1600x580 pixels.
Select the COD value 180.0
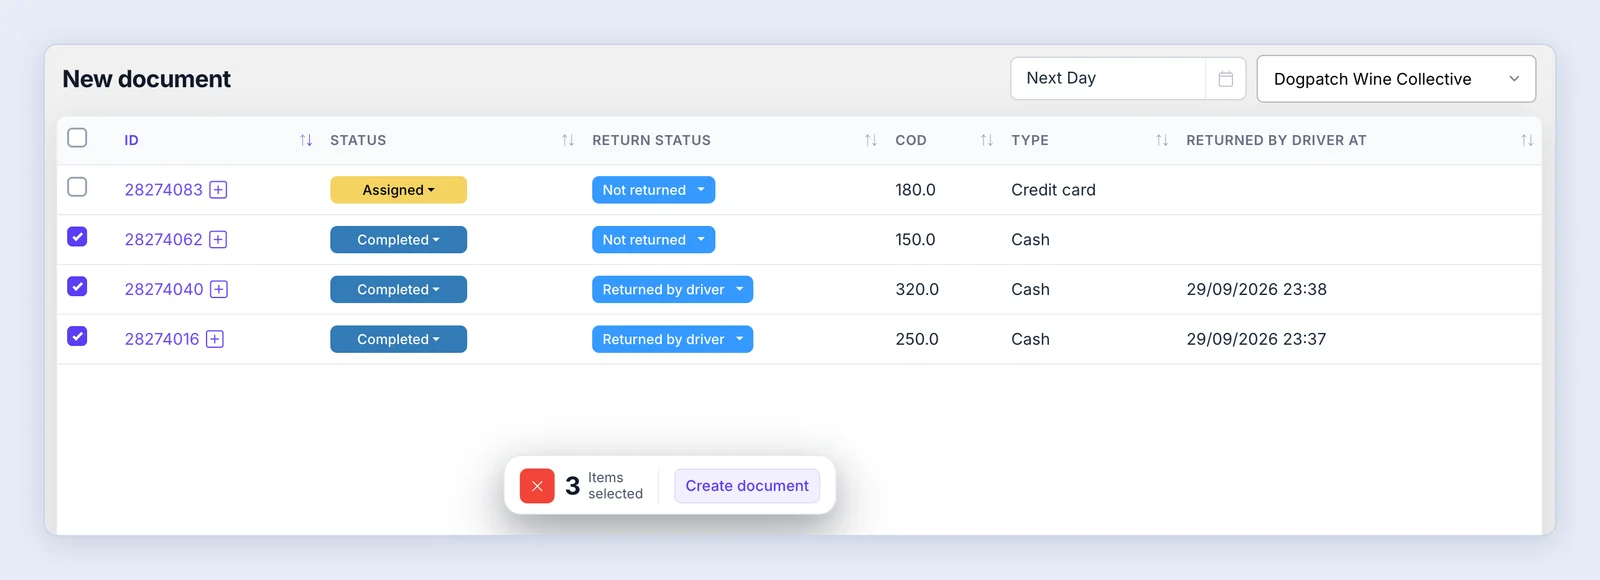tap(915, 190)
